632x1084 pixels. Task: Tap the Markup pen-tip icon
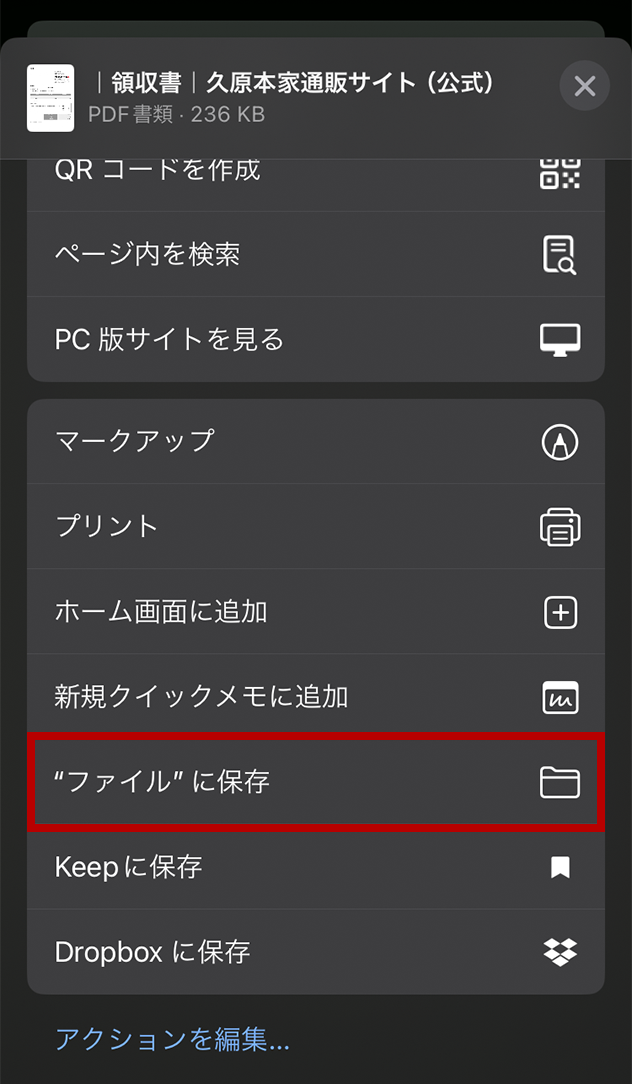(559, 442)
